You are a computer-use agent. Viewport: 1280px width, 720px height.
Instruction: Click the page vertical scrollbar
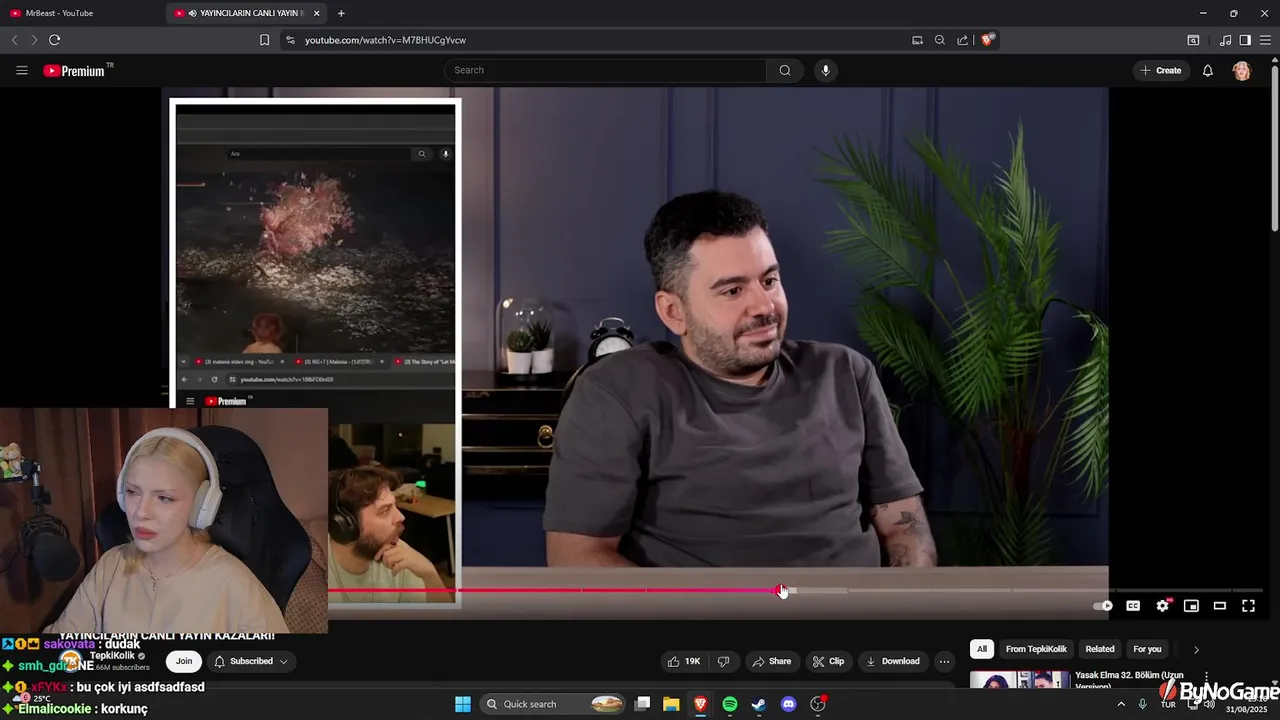(1274, 150)
